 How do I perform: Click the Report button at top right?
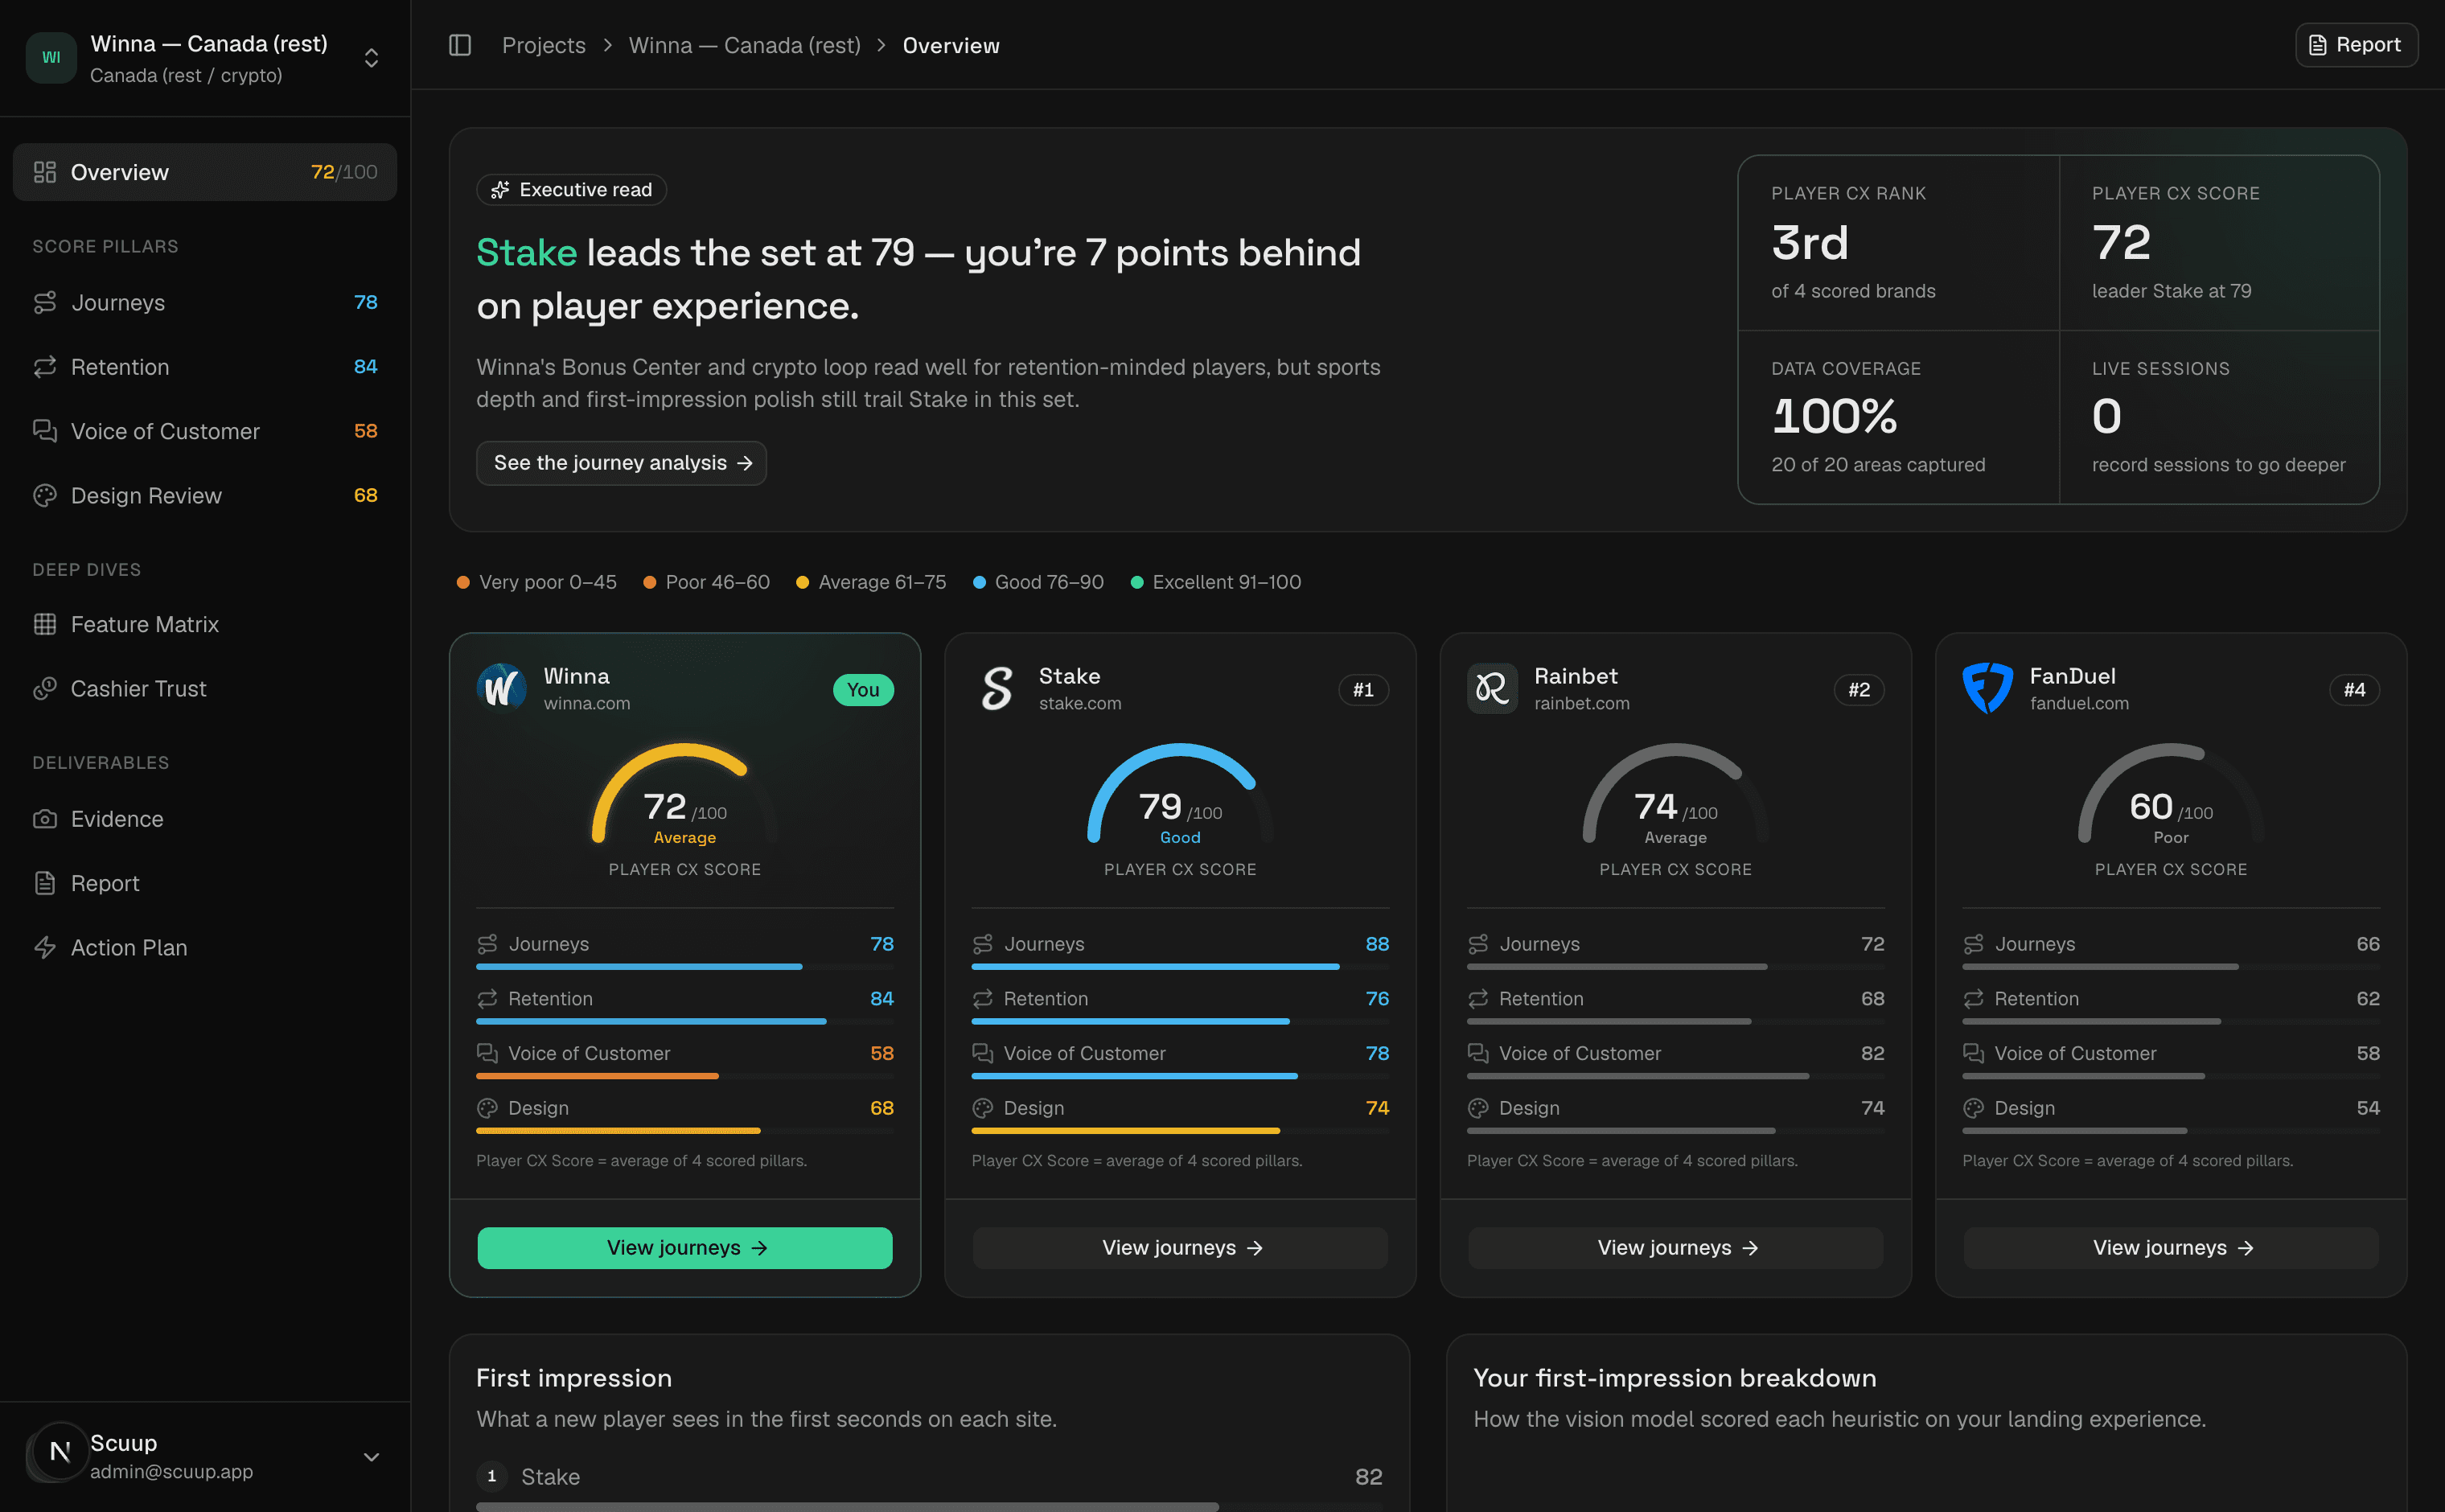pyautogui.click(x=2356, y=45)
